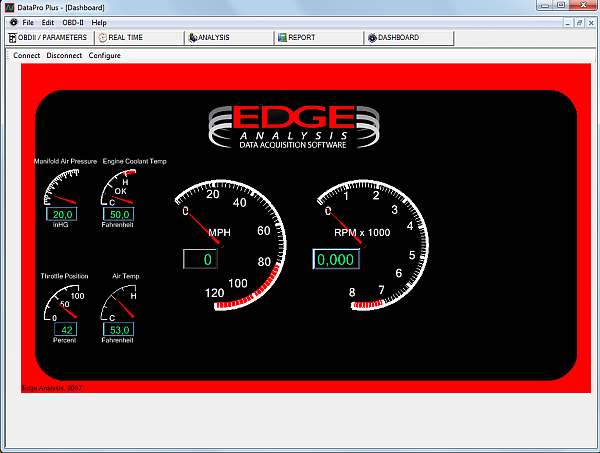Open the File menu
Image resolution: width=600 pixels, height=453 pixels.
(28, 23)
